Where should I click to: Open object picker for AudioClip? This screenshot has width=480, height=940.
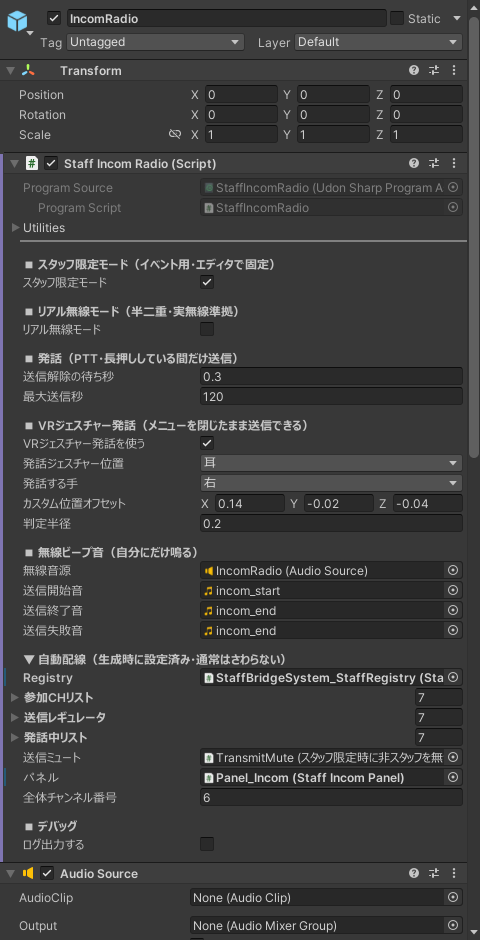(x=453, y=897)
